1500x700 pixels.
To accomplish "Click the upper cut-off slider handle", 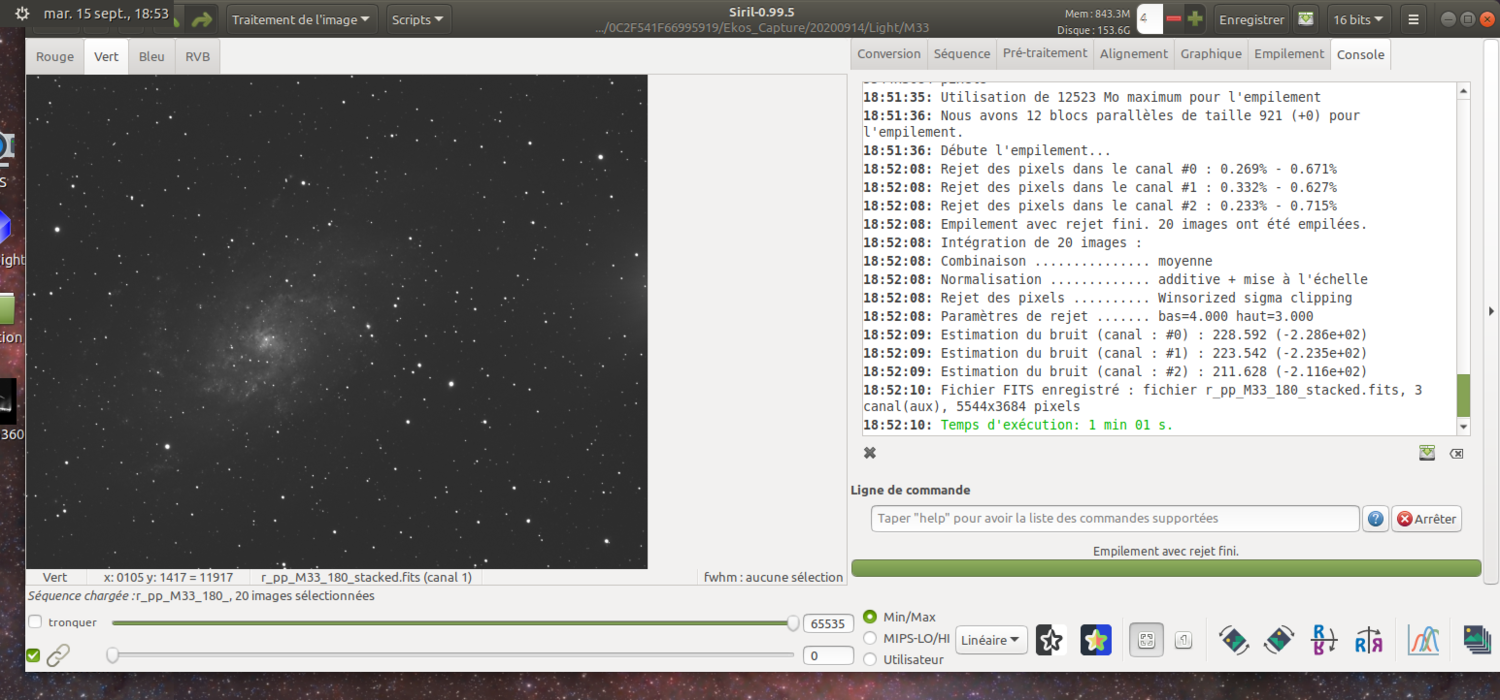I will tap(793, 623).
